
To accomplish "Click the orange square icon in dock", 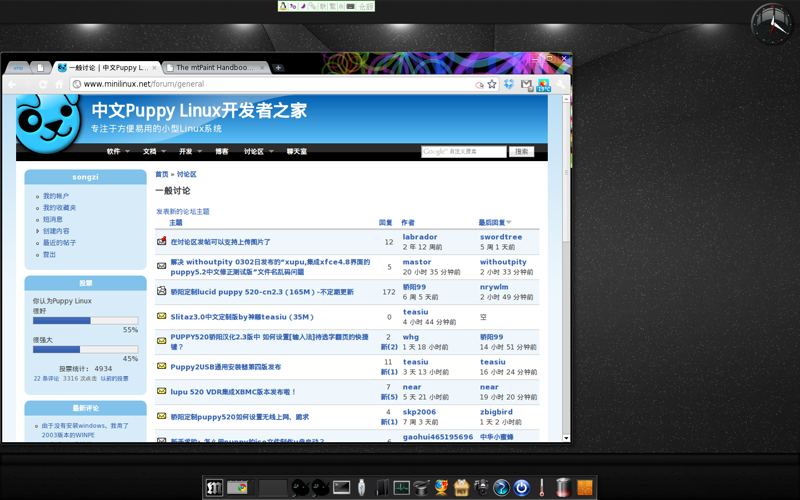I will 585,488.
